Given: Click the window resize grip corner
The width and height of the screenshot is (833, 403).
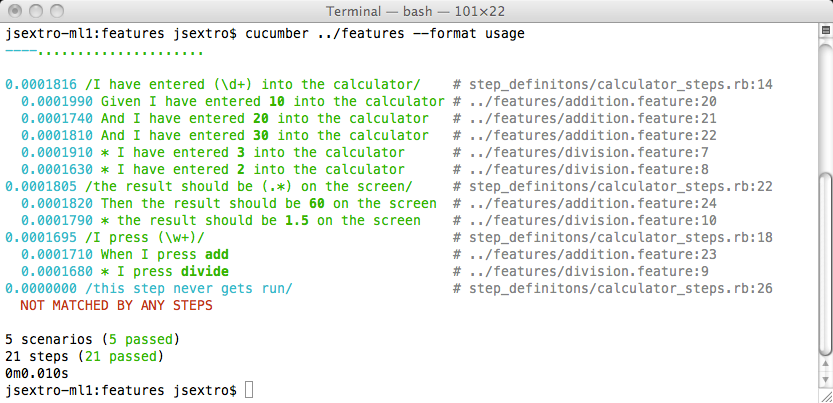Looking at the screenshot, I should tap(826, 396).
